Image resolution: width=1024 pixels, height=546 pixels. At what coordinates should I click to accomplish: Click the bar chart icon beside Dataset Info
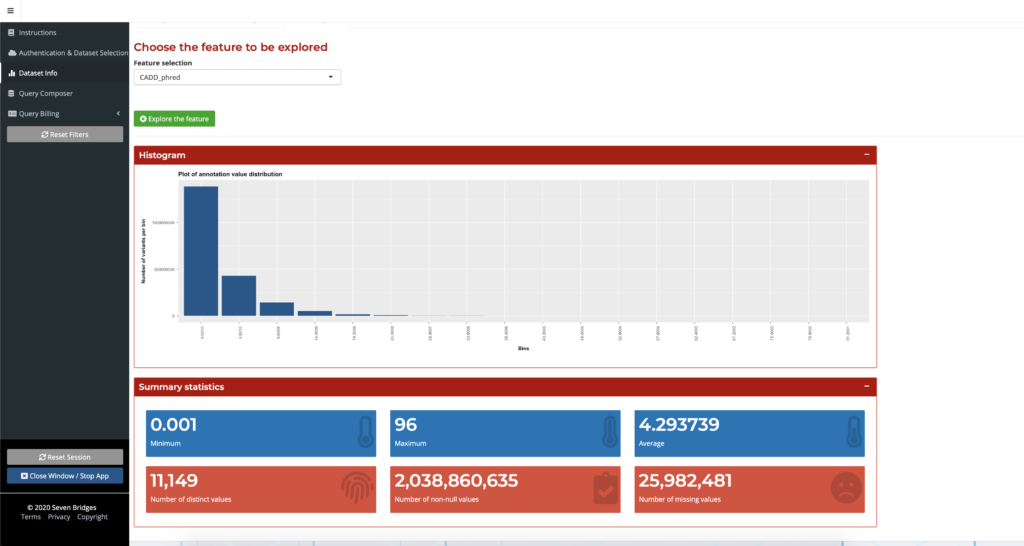pos(11,73)
